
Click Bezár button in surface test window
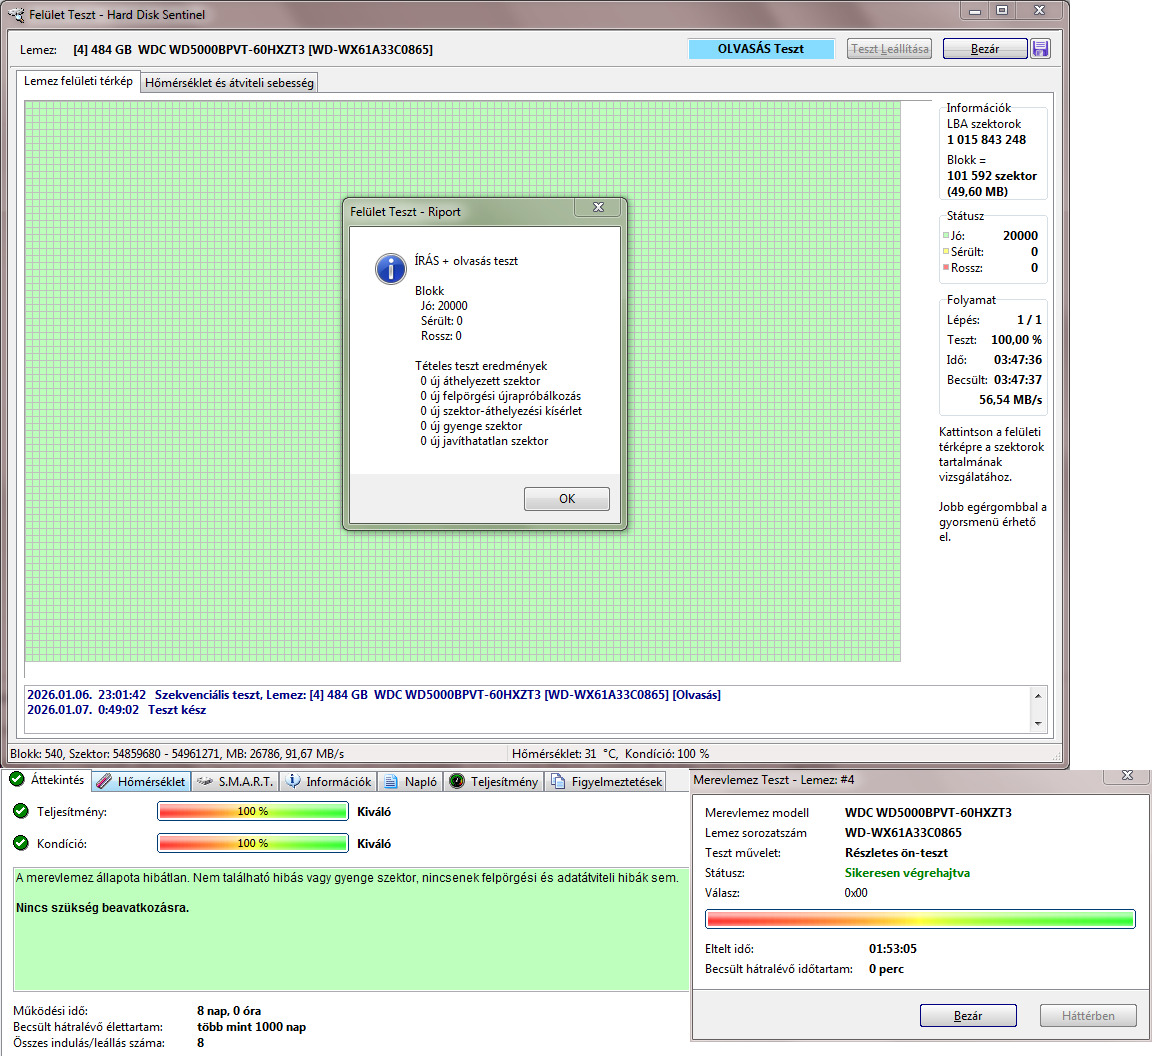pos(984,49)
